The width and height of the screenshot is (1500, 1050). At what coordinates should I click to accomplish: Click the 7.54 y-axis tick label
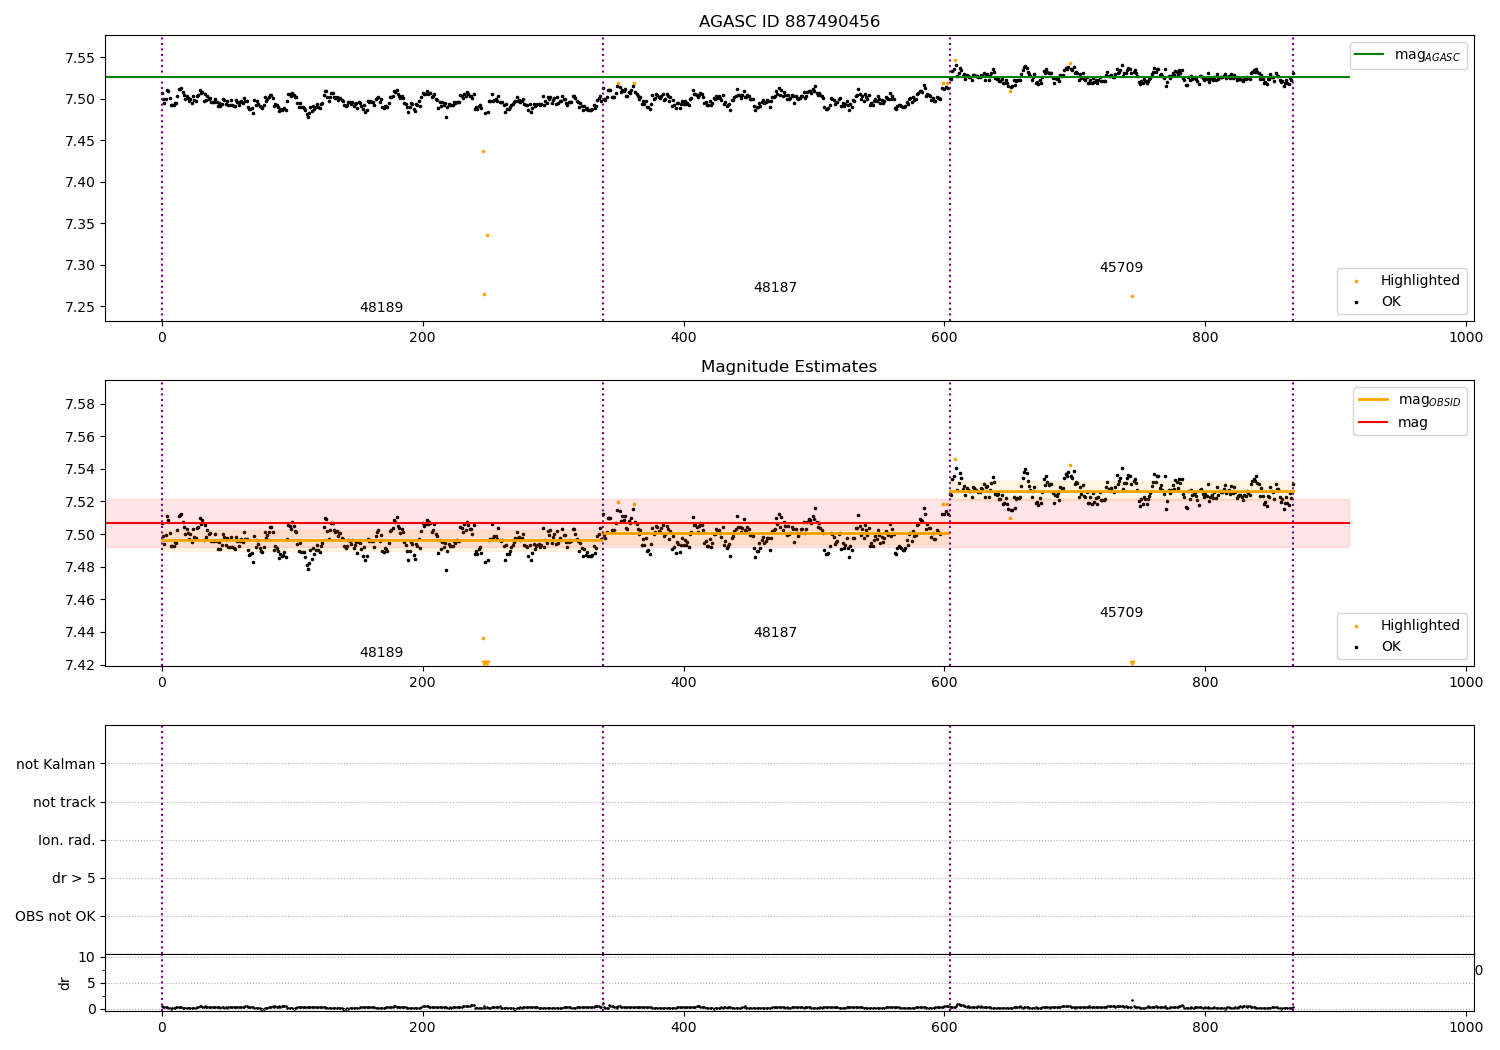point(80,469)
